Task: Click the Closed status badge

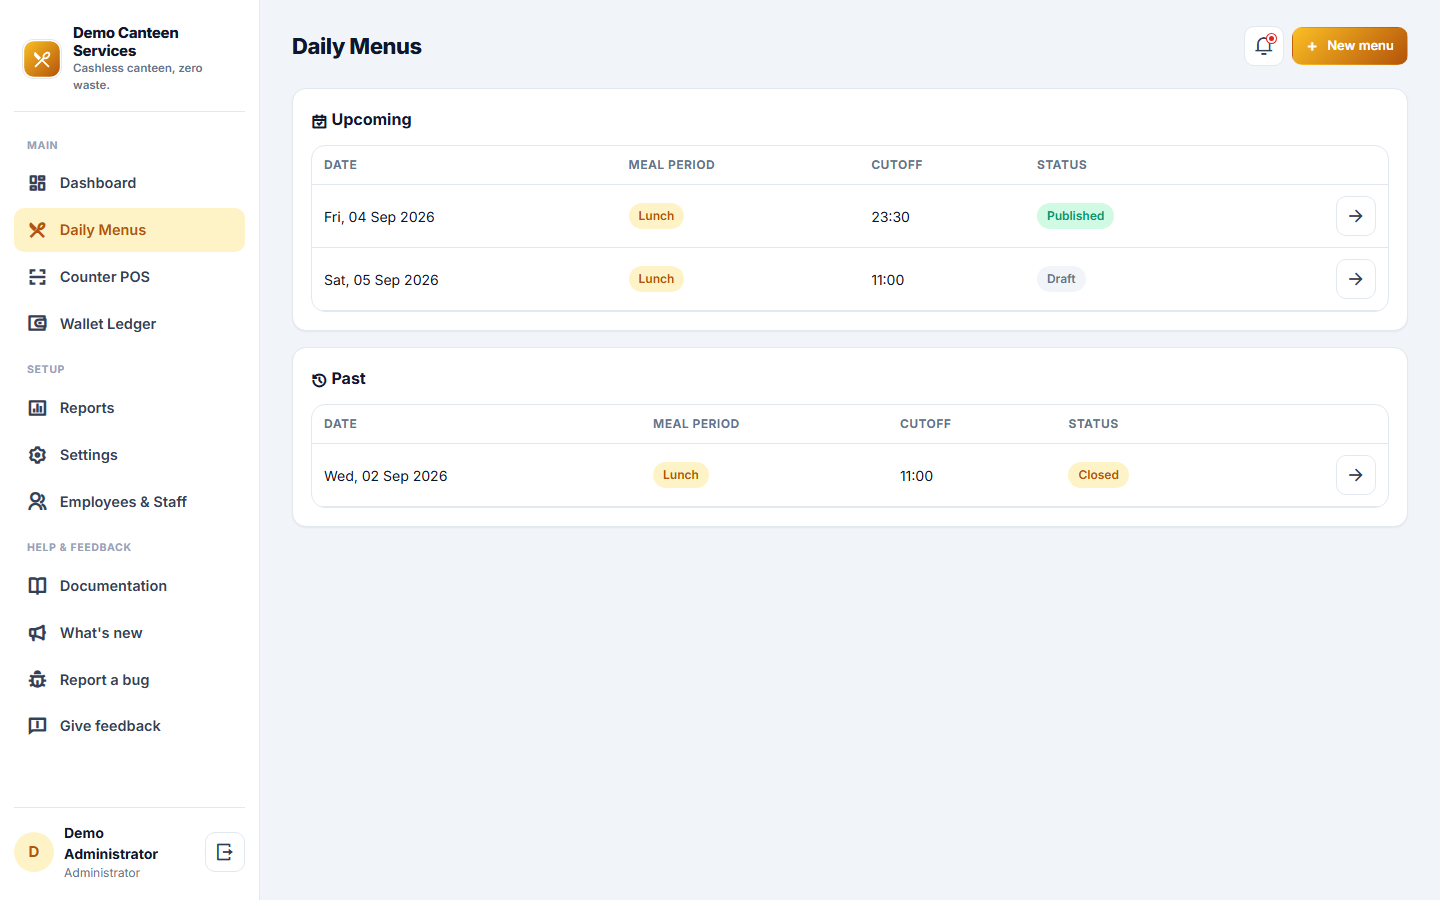Action: click(x=1098, y=475)
